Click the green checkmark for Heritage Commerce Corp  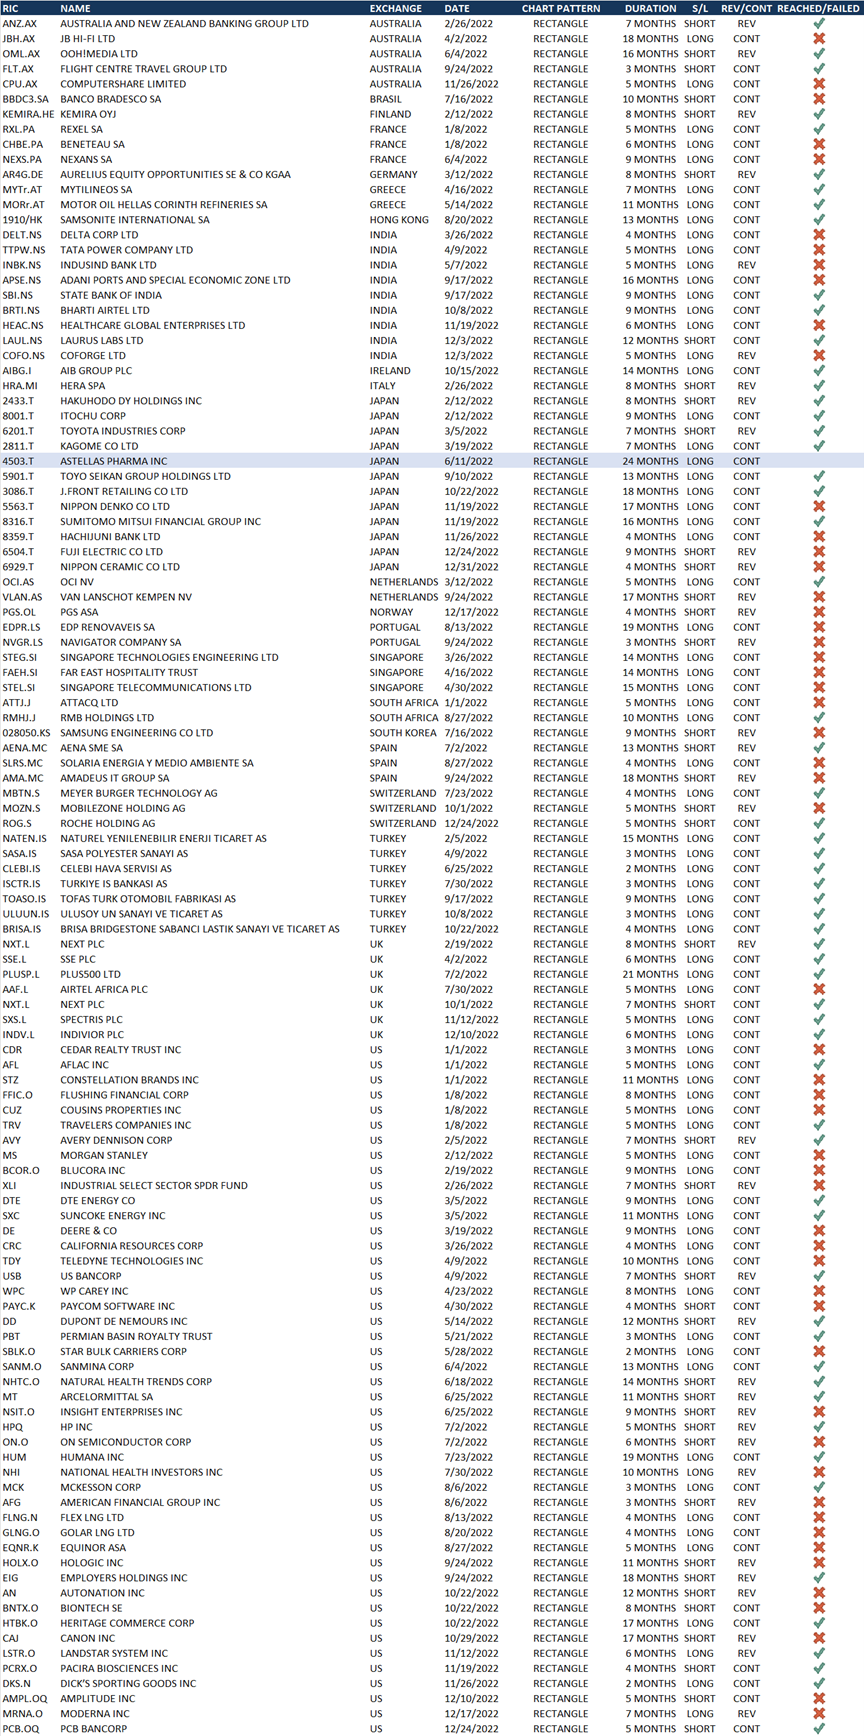coord(819,1623)
